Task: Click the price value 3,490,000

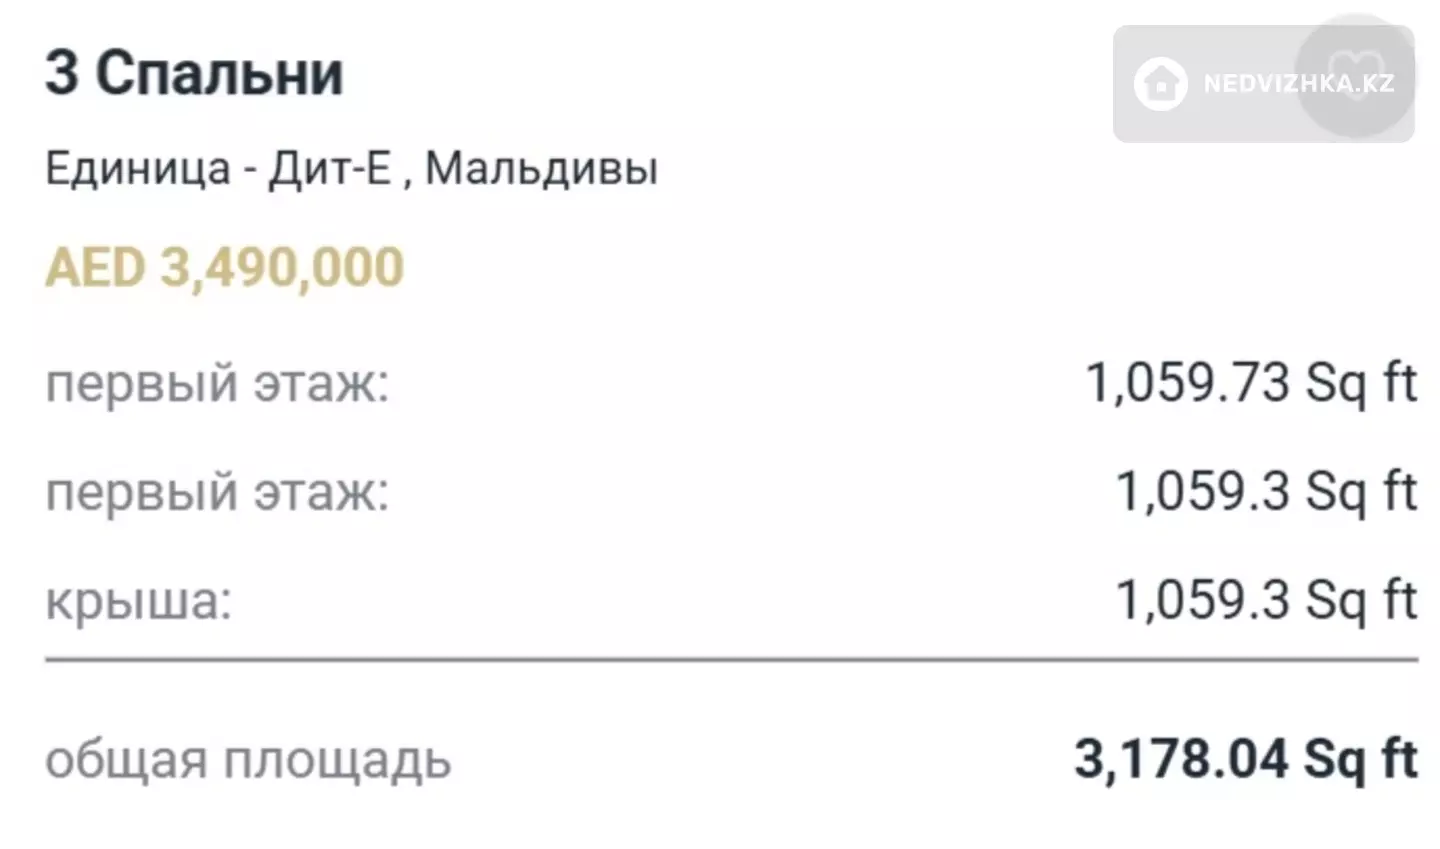Action: point(282,267)
